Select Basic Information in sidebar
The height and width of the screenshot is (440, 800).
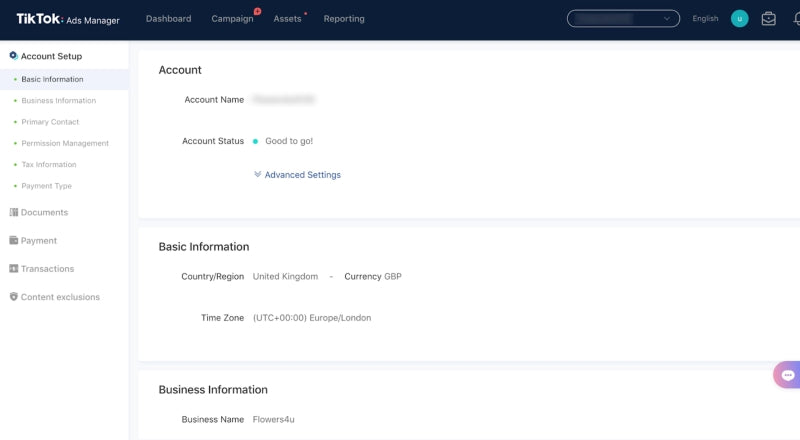click(64, 79)
